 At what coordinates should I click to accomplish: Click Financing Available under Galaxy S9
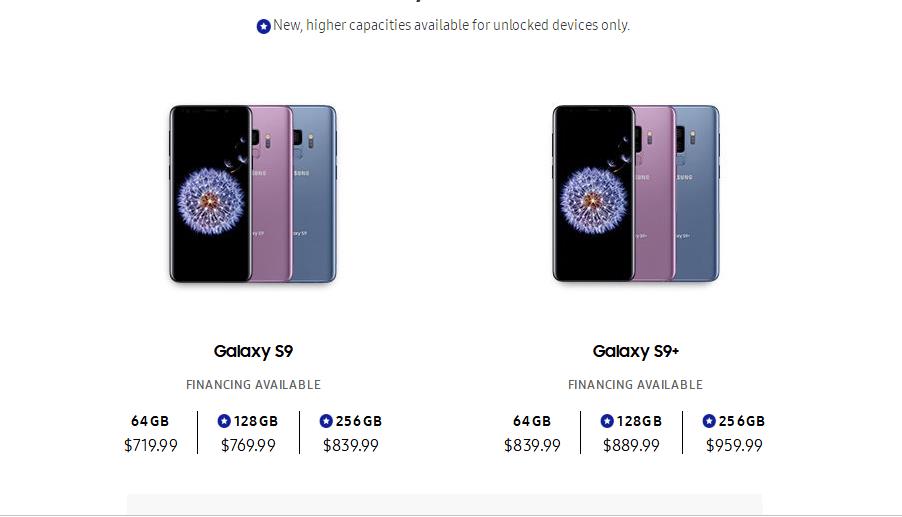pos(253,385)
